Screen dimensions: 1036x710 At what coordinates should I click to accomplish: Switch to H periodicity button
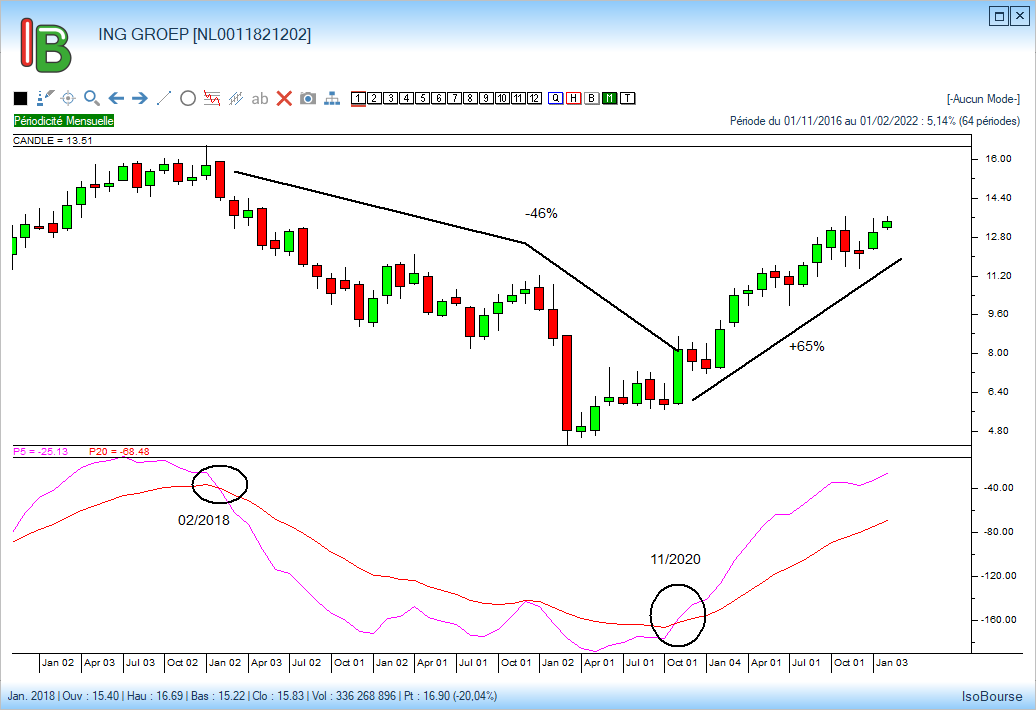pos(574,98)
